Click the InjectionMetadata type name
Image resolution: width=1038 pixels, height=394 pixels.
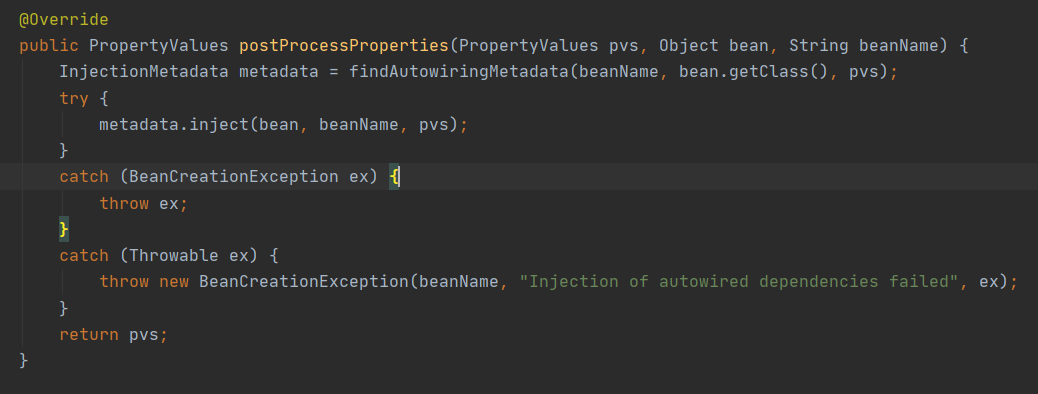(144, 72)
